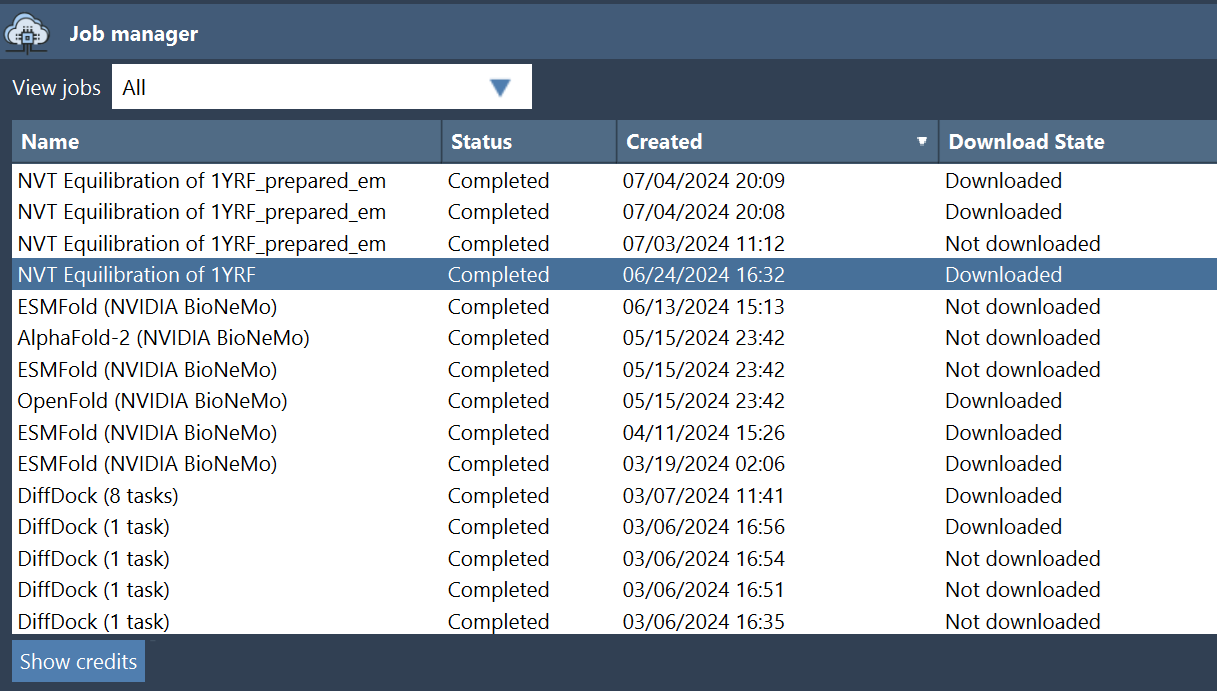Select the OpenFold (NVIDIA BioNeMo) job row
The height and width of the screenshot is (691, 1217).
(153, 401)
